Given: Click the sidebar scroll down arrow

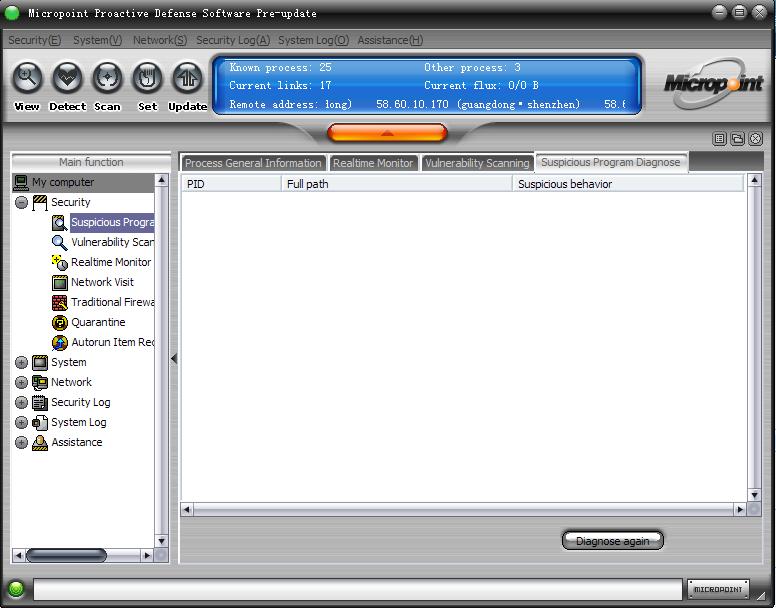Looking at the screenshot, I should click(x=161, y=541).
